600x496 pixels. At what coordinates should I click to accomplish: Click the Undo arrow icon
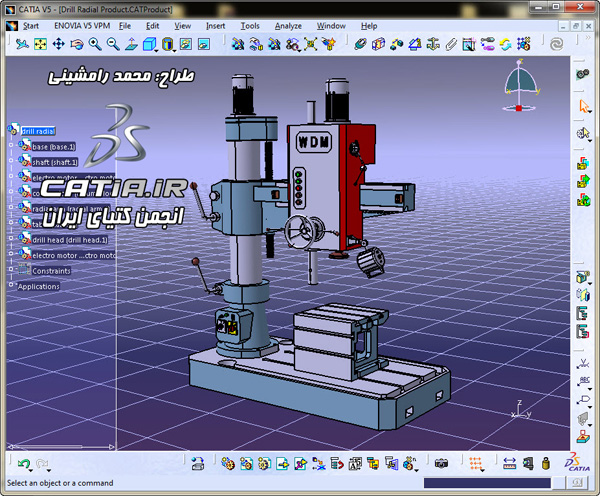tap(24, 463)
